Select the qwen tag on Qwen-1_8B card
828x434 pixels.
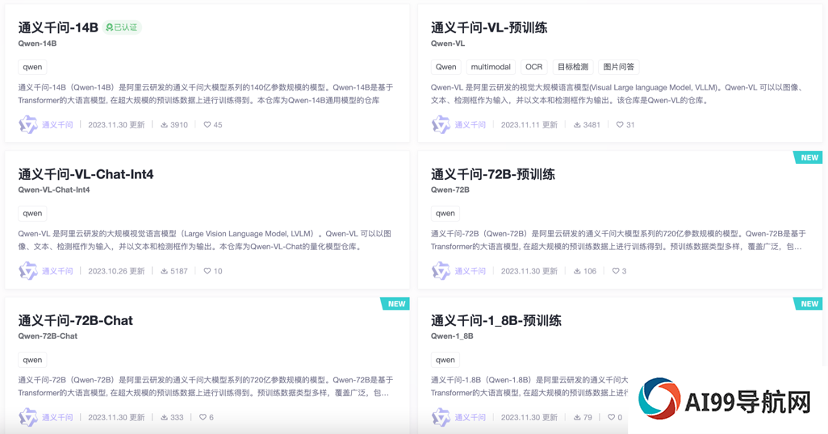click(x=445, y=360)
